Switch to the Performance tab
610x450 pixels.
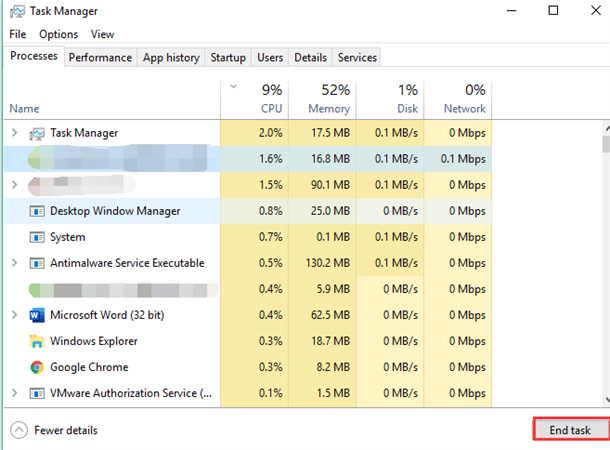click(100, 58)
